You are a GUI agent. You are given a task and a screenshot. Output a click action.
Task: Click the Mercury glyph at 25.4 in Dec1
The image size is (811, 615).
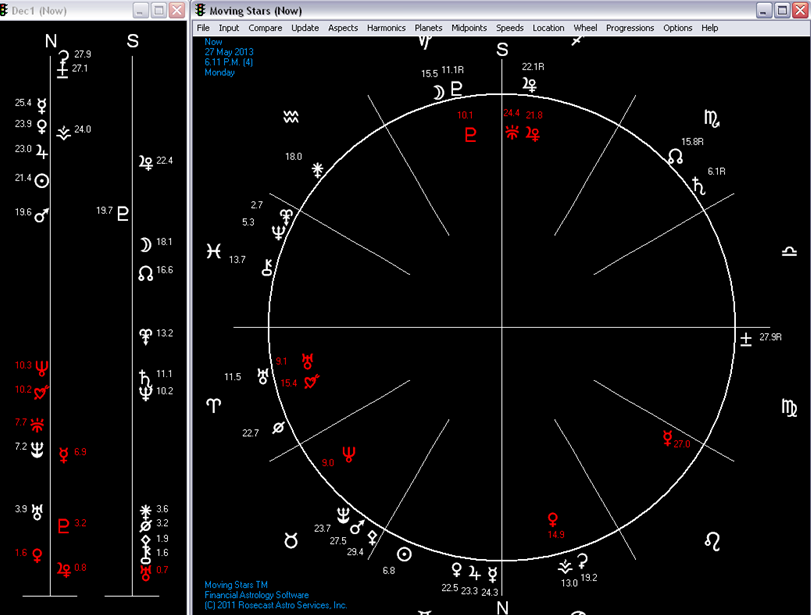tap(42, 106)
